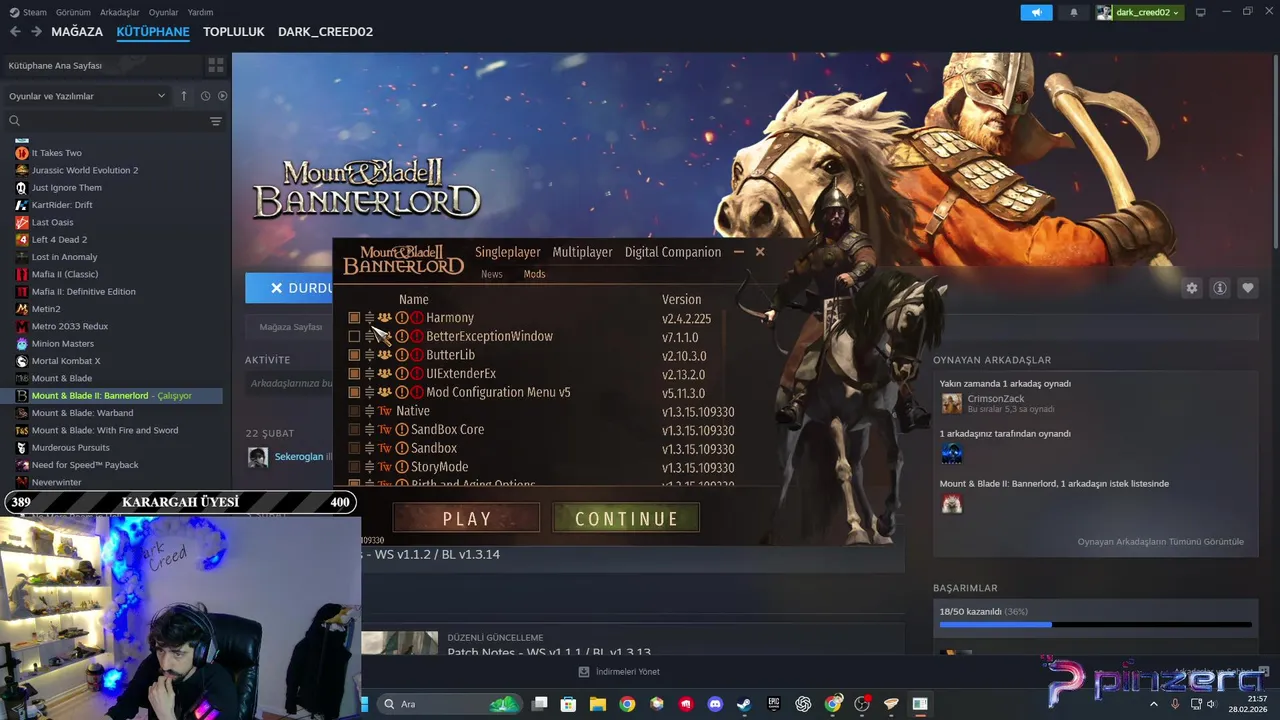Screen dimensions: 1280x720
Task: Click the Steam announcements megaphone button
Action: coord(1036,12)
